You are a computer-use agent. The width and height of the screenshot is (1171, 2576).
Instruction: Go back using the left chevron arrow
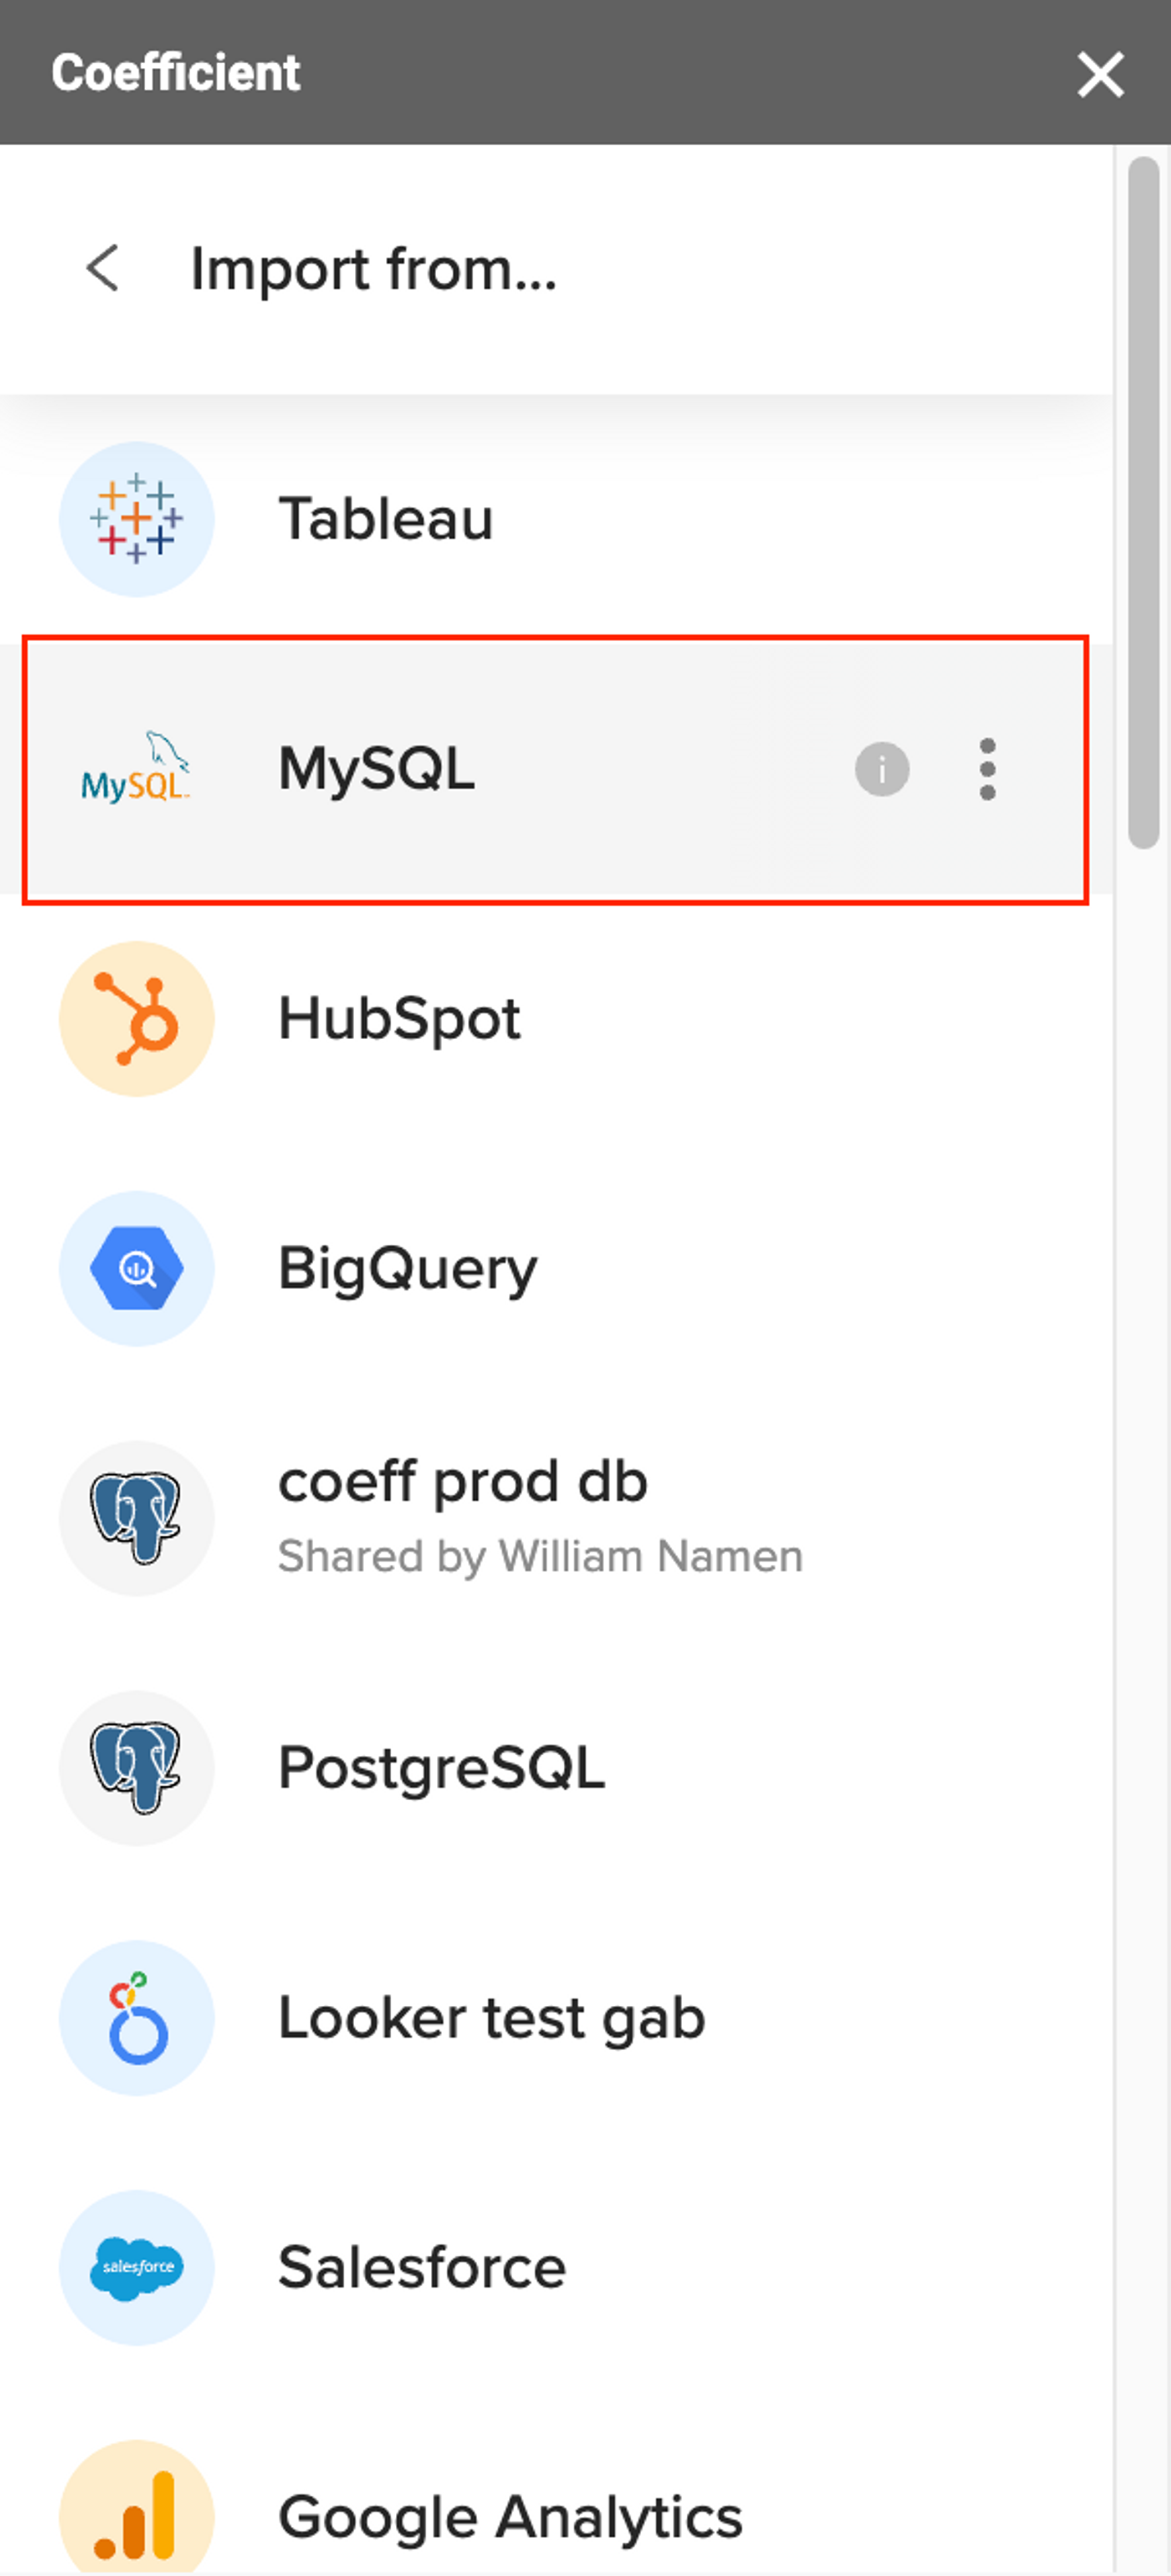102,268
